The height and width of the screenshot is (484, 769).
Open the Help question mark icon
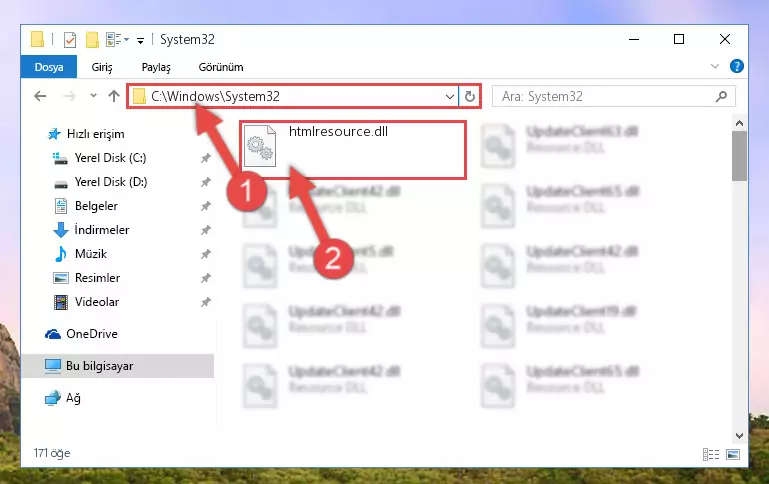[x=737, y=66]
